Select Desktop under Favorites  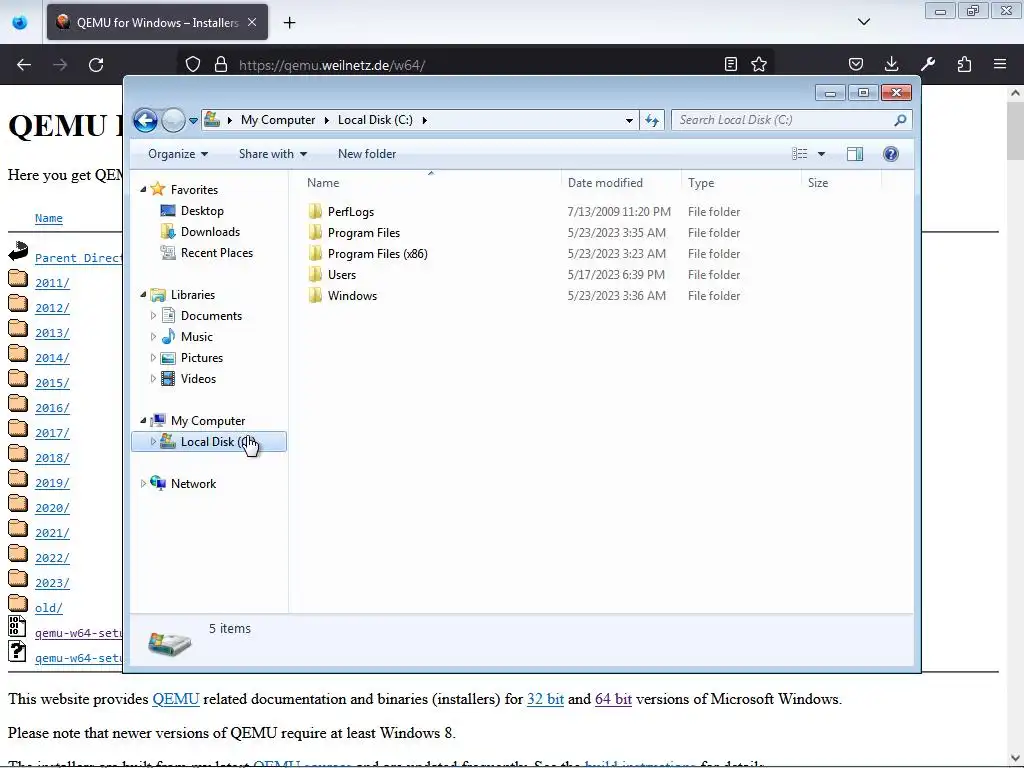point(202,211)
